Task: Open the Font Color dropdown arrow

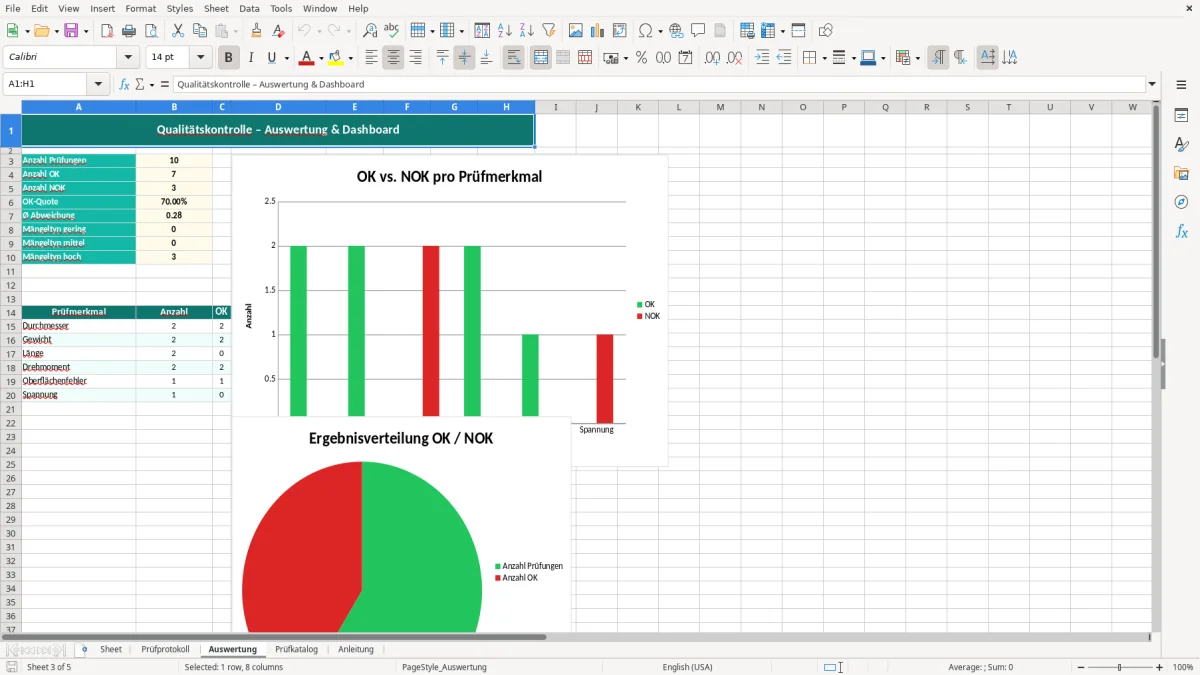Action: coord(322,58)
